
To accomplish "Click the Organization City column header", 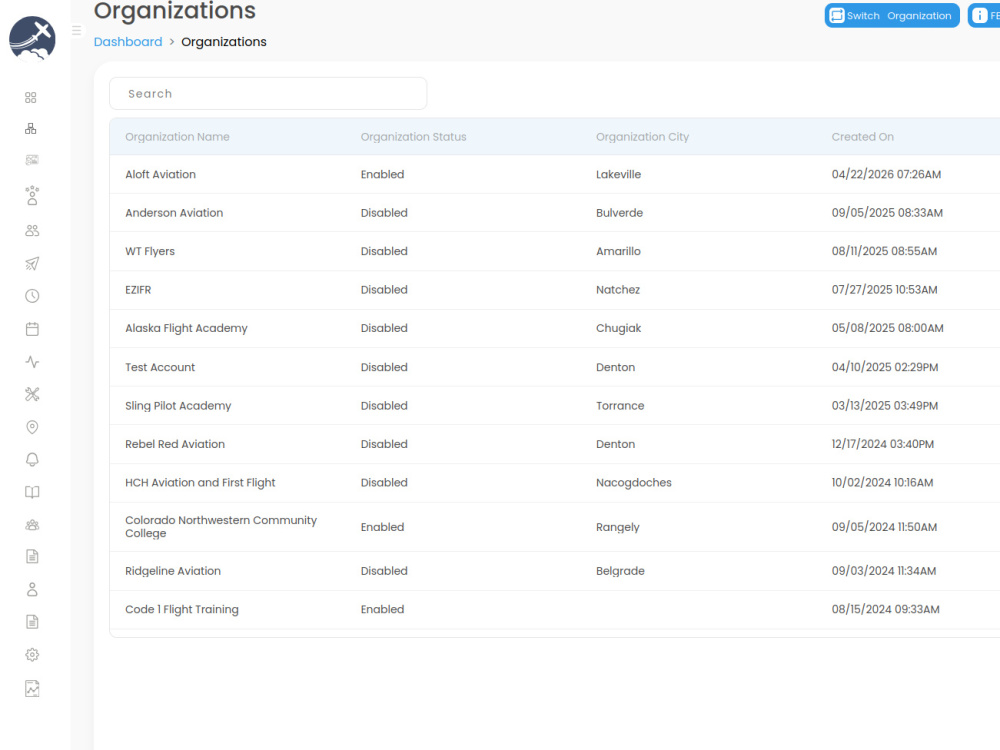I will (642, 136).
